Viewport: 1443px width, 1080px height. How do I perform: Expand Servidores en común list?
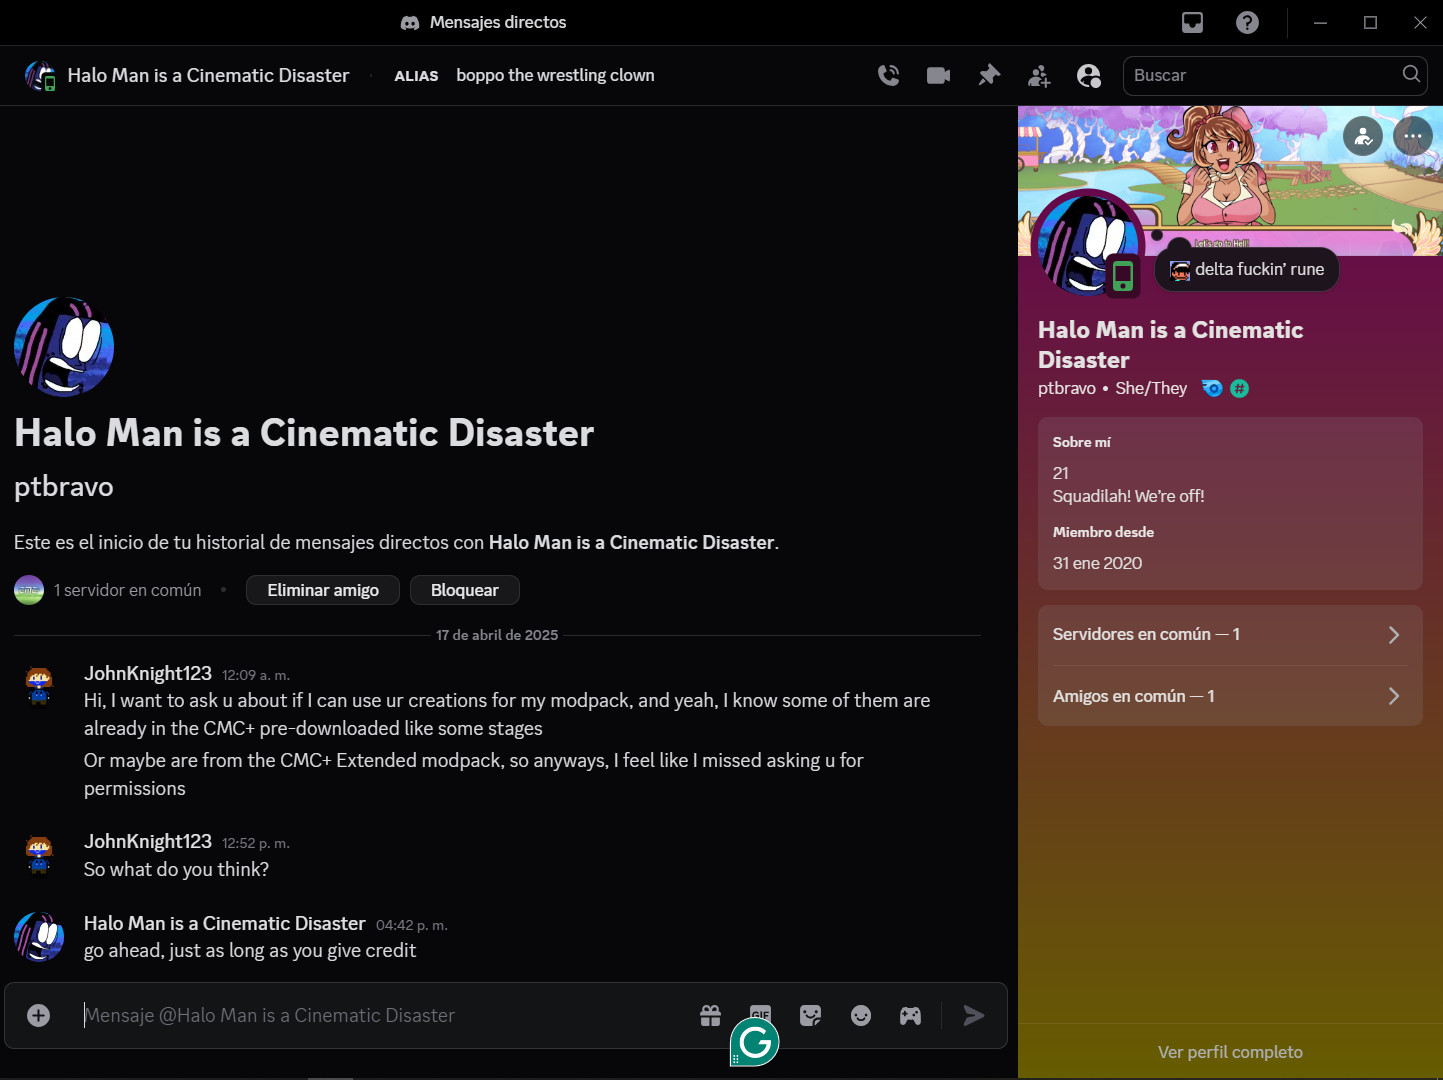coord(1229,635)
